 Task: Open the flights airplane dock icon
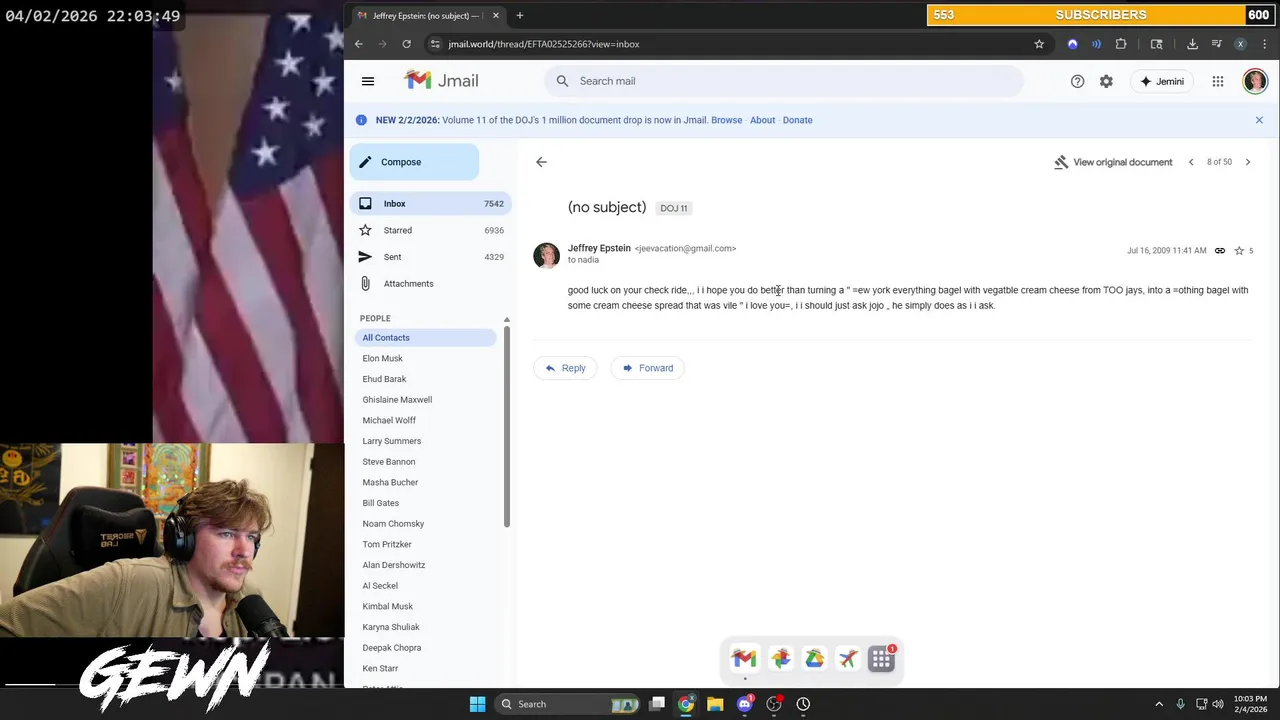click(x=848, y=658)
